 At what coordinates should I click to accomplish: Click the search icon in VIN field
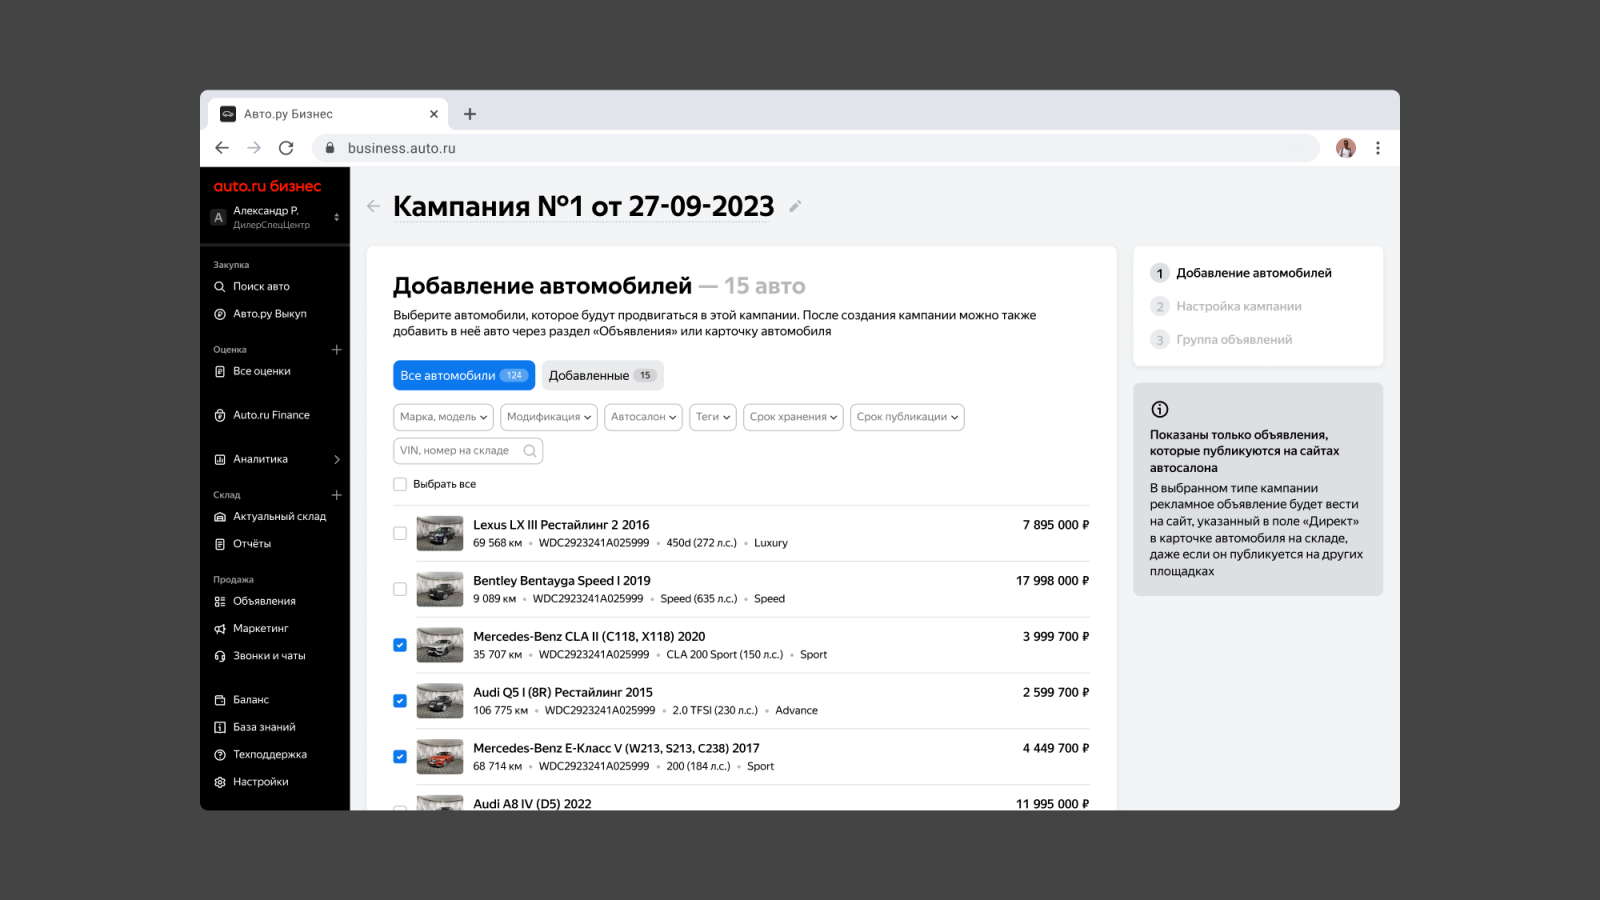point(530,451)
